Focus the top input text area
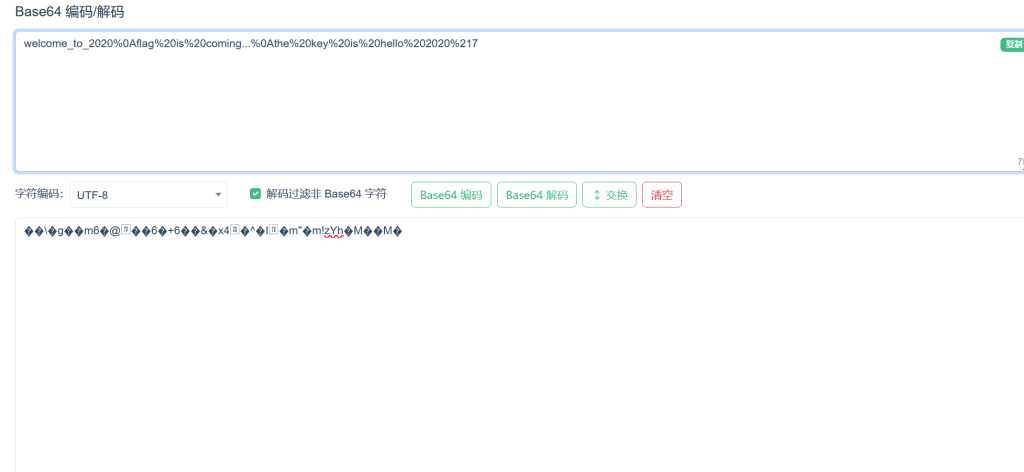 [x=500, y=110]
